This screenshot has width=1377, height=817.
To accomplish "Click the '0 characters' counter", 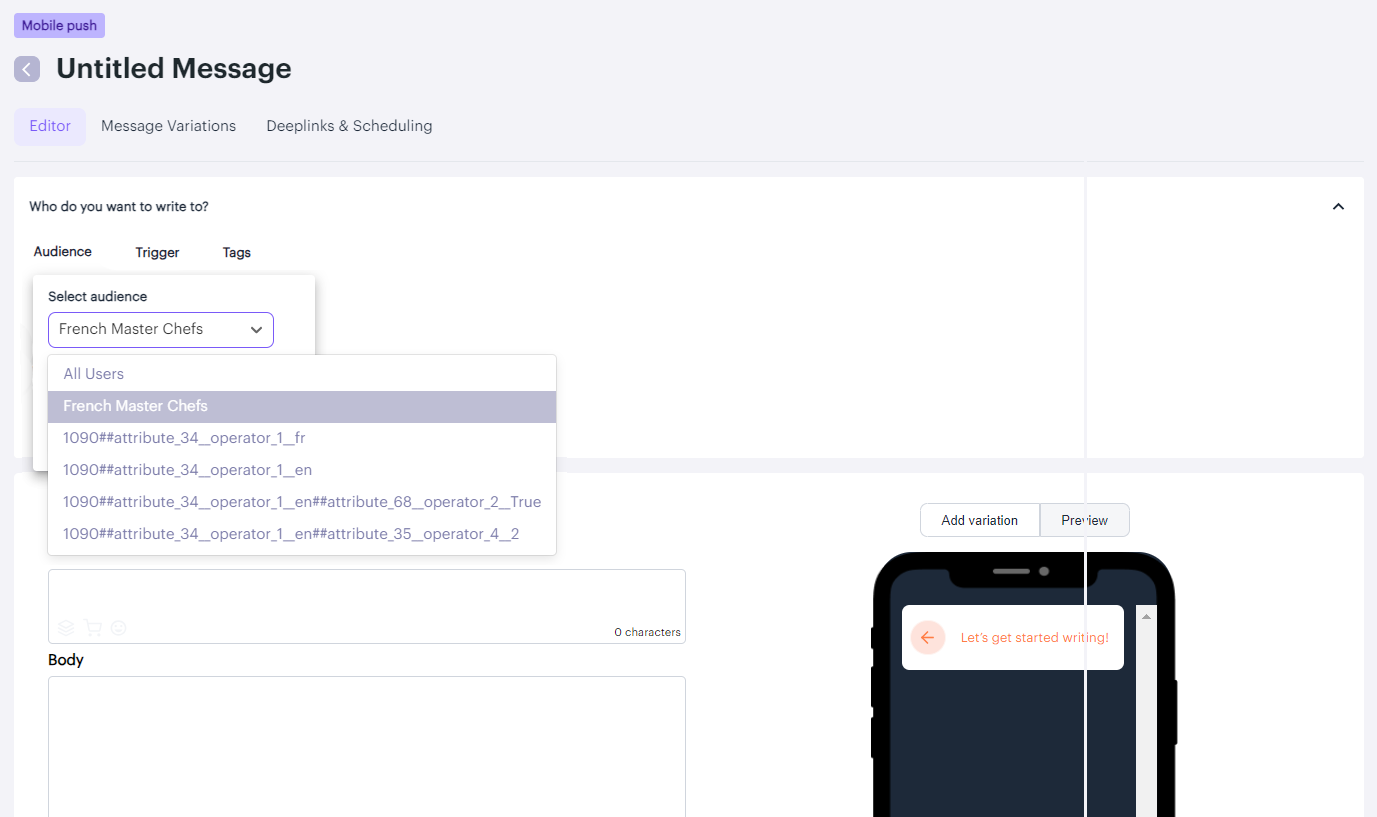I will click(647, 632).
